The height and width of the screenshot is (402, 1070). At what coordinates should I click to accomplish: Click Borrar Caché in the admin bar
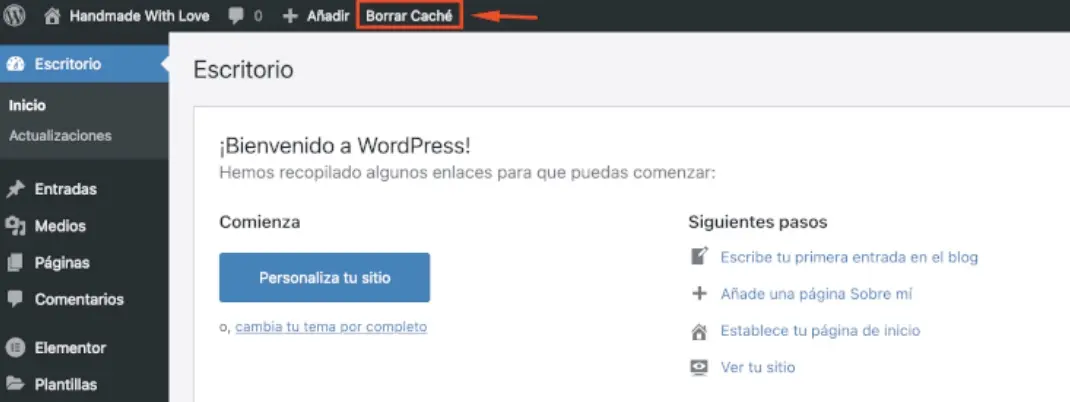tap(409, 16)
